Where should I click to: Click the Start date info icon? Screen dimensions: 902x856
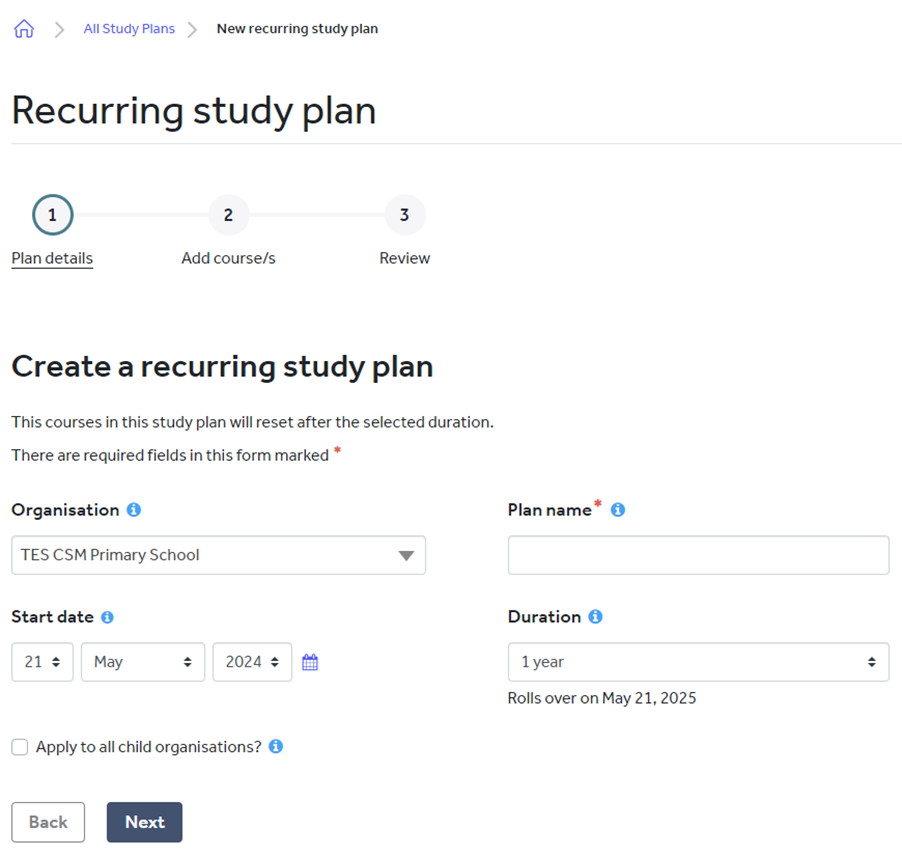(108, 617)
